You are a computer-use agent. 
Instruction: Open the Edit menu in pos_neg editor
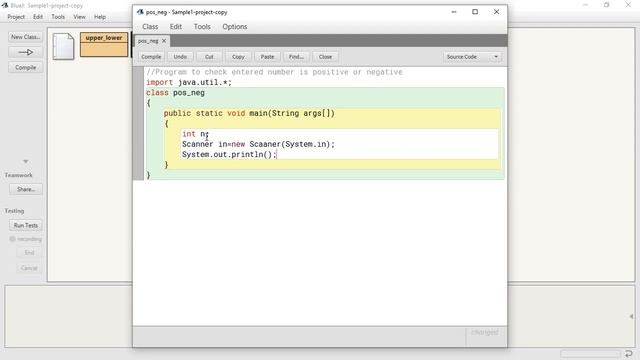pos(176,27)
